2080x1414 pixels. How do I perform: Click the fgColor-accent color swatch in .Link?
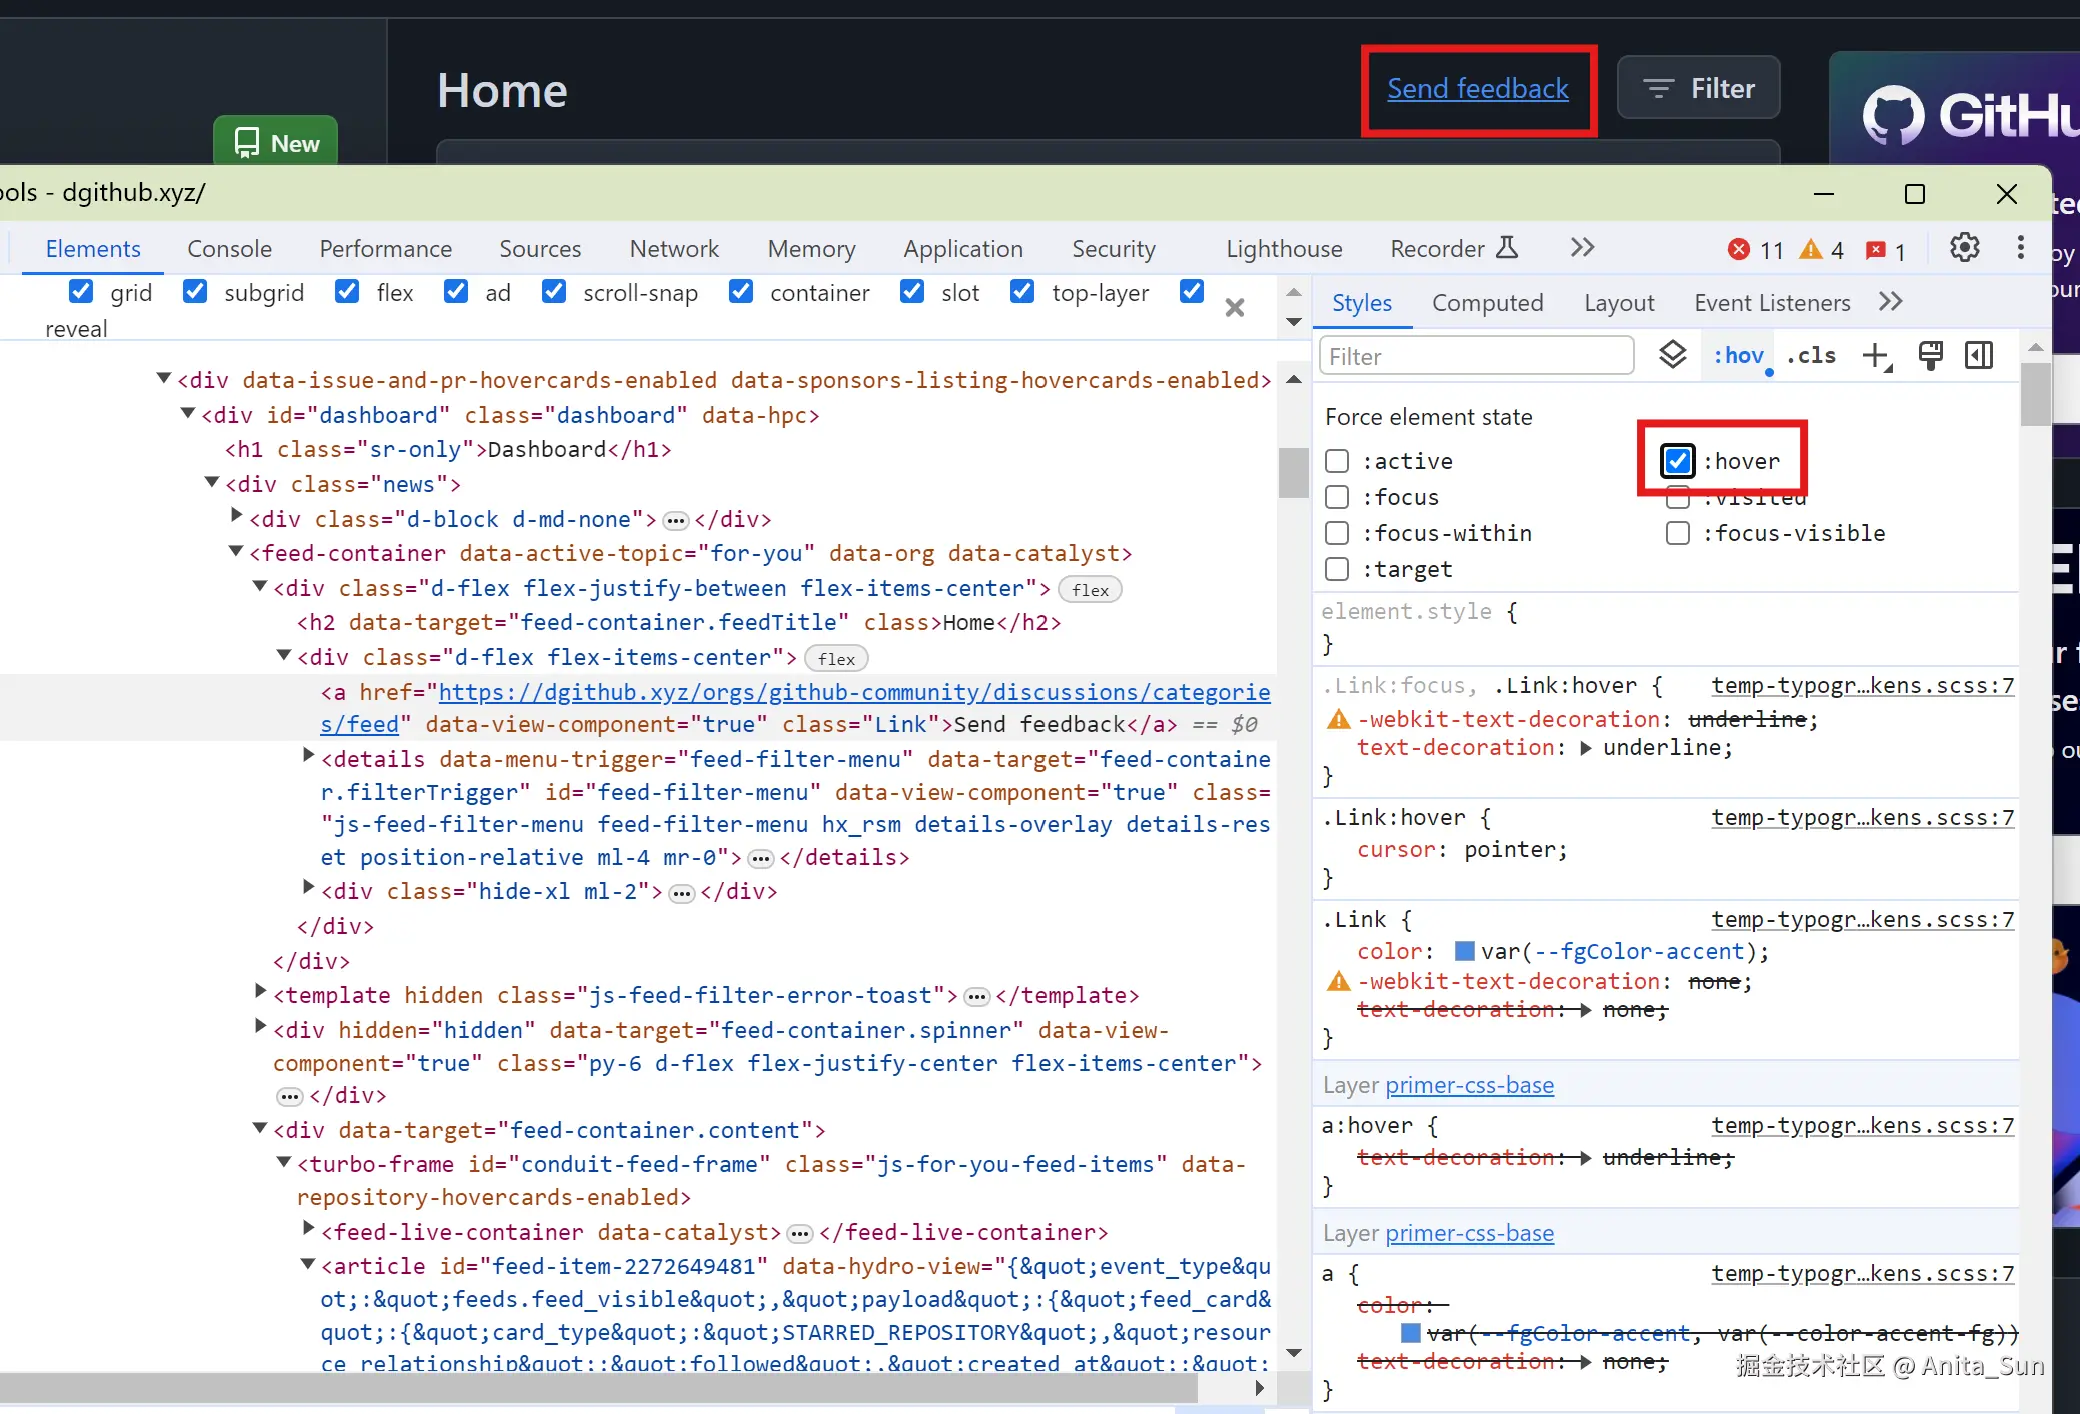[1464, 951]
